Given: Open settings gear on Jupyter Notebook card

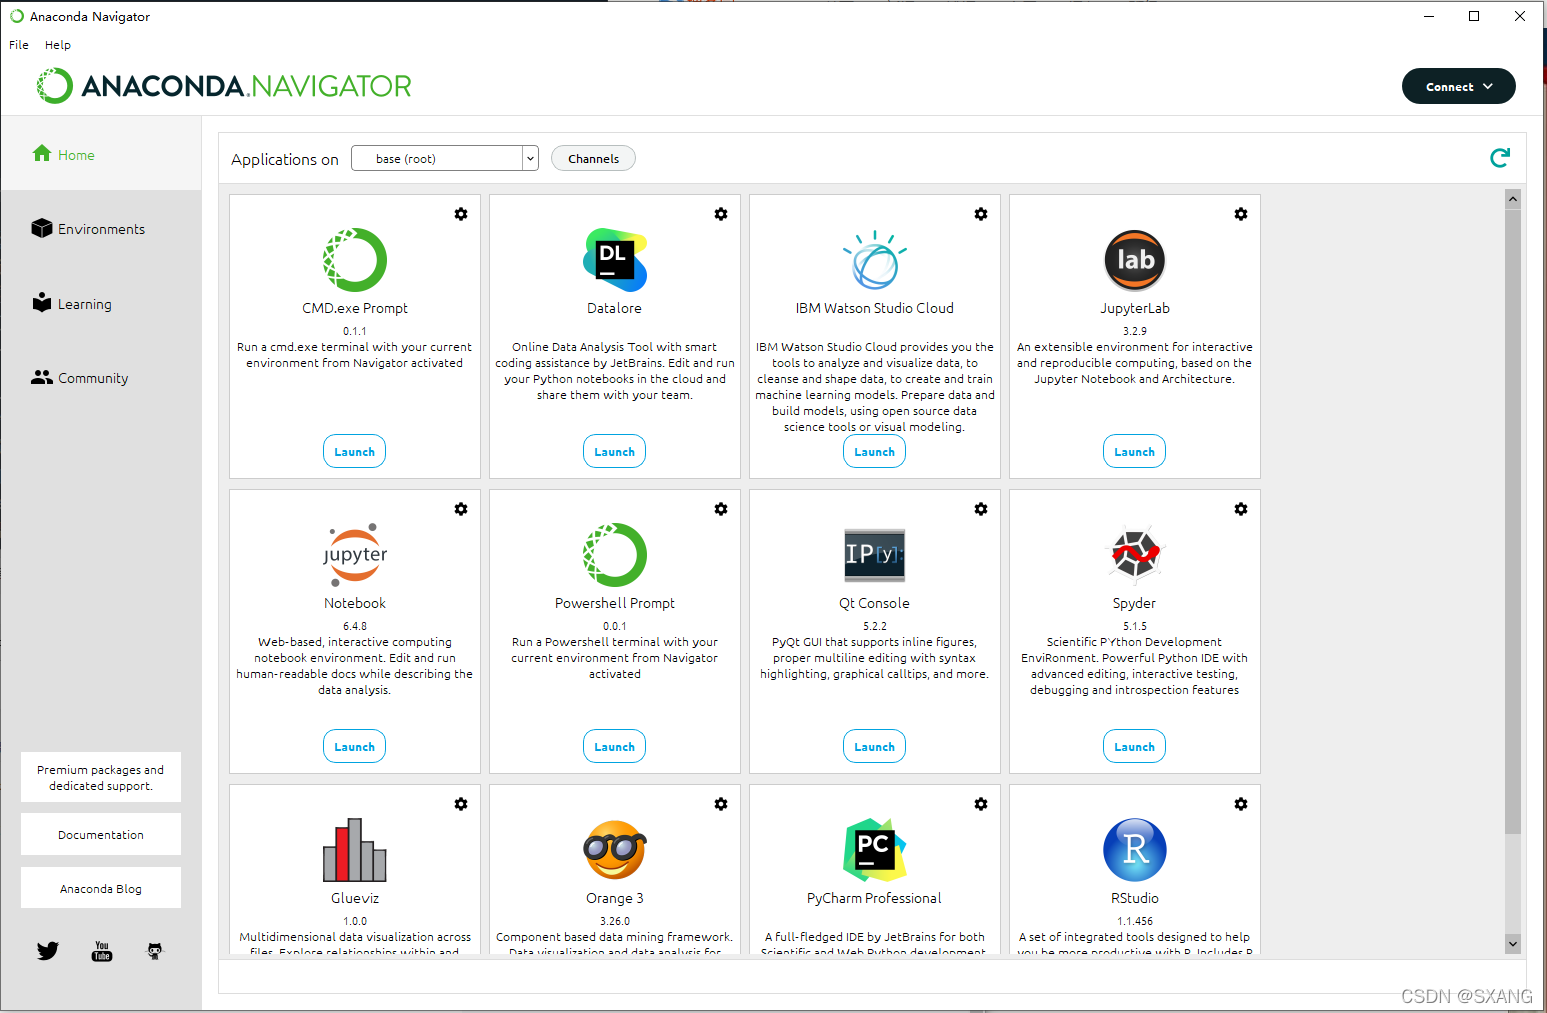Looking at the screenshot, I should 461,509.
